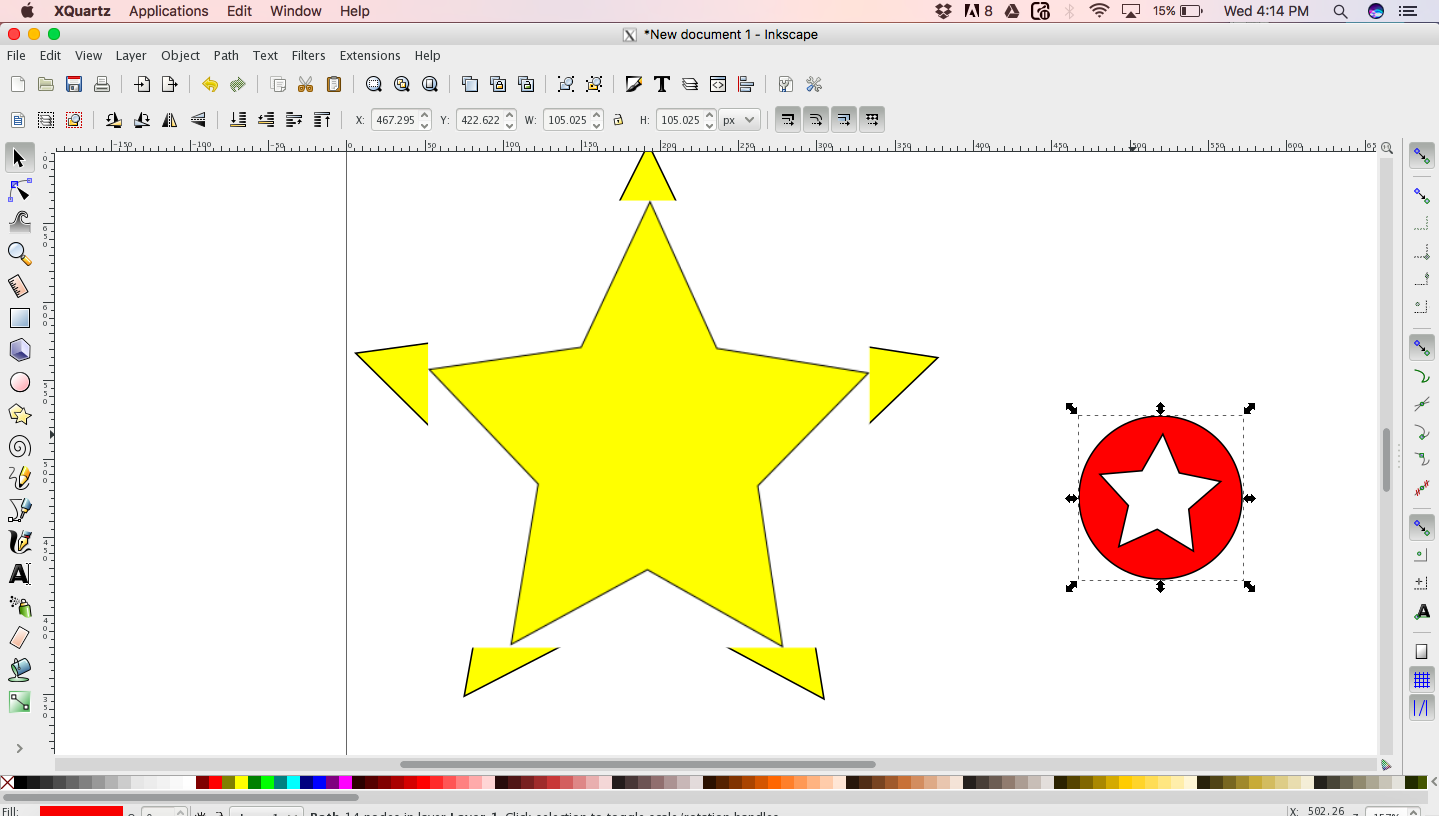Image resolution: width=1439 pixels, height=816 pixels.
Task: Open the File menu
Action: (x=16, y=56)
